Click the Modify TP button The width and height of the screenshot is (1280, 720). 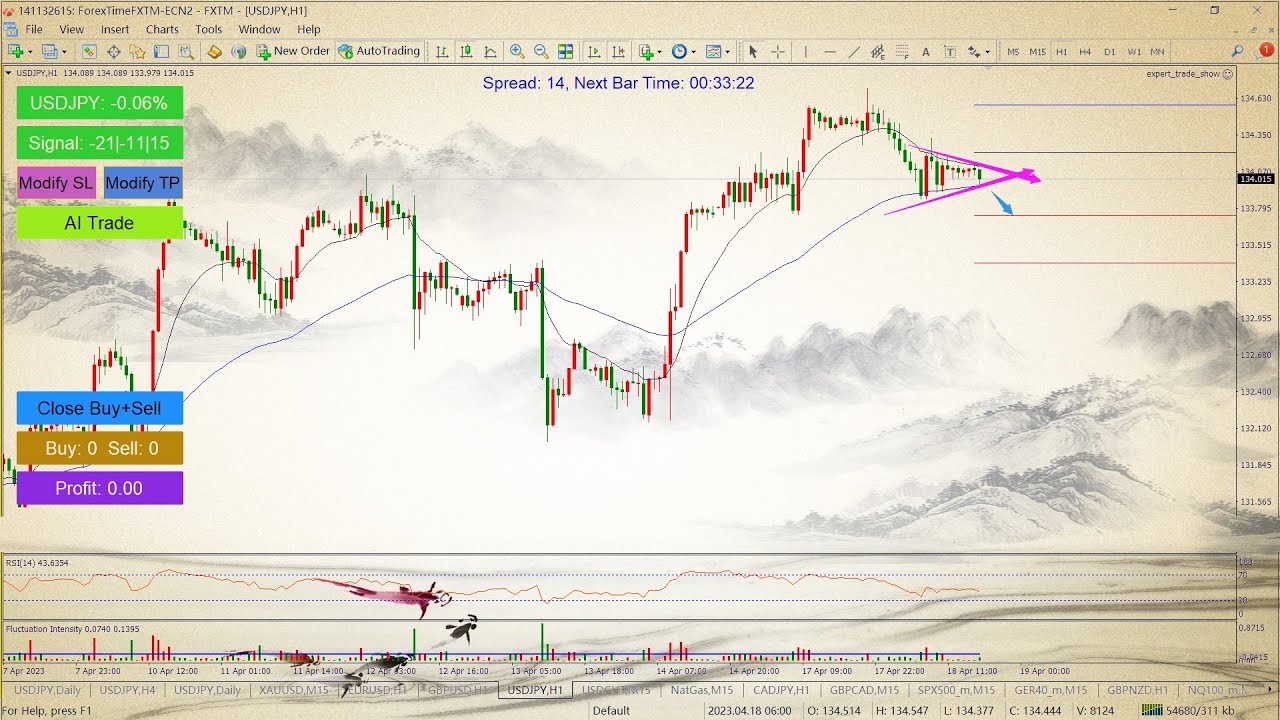pyautogui.click(x=143, y=183)
